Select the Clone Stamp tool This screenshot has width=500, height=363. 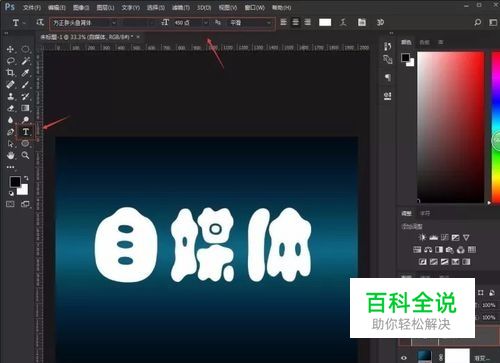pyautogui.click(x=10, y=96)
